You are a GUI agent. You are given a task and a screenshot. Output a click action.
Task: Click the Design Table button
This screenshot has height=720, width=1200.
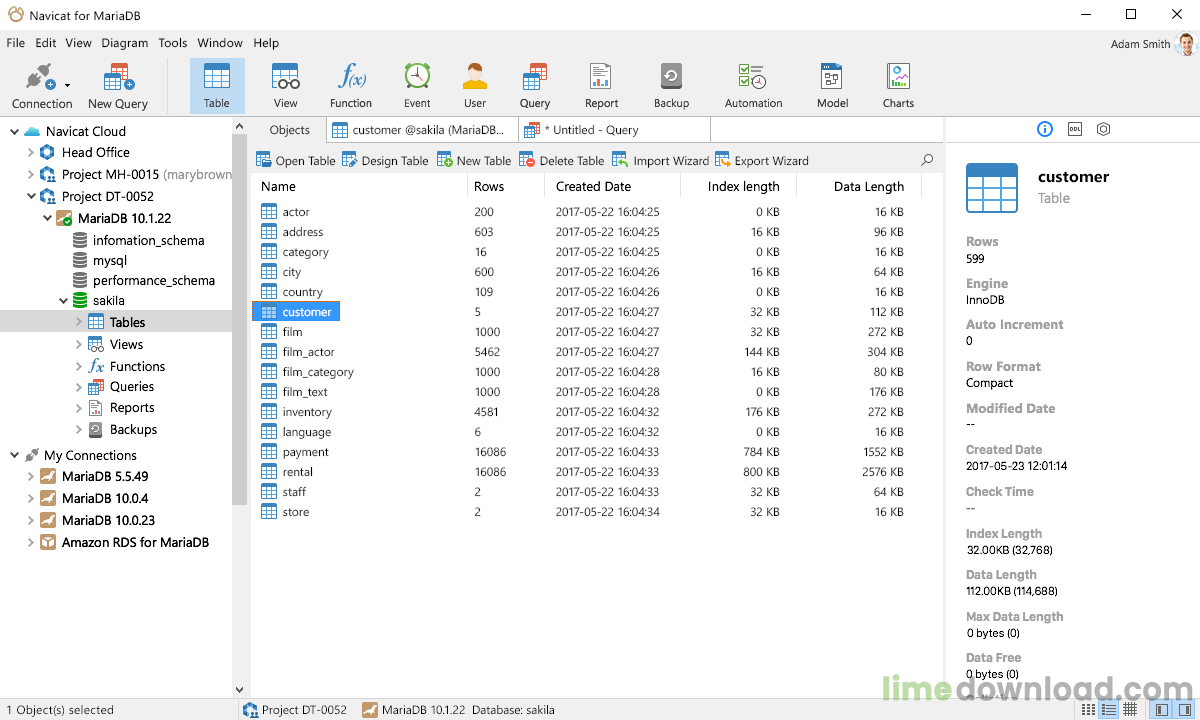pyautogui.click(x=385, y=160)
